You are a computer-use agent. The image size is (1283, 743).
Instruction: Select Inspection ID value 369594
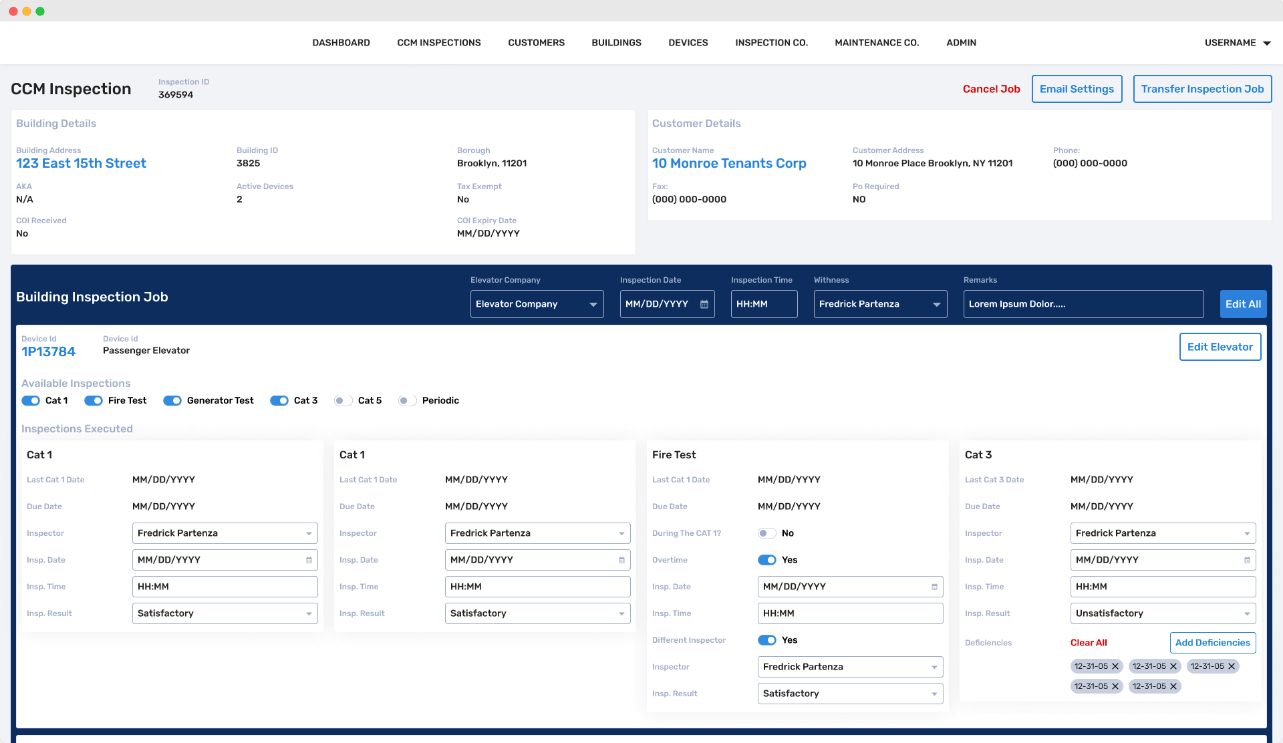pos(176,95)
